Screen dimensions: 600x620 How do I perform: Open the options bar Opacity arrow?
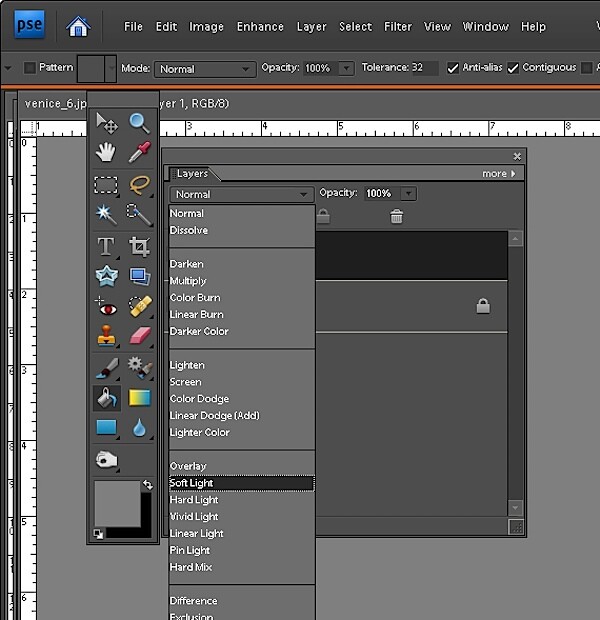pos(346,68)
